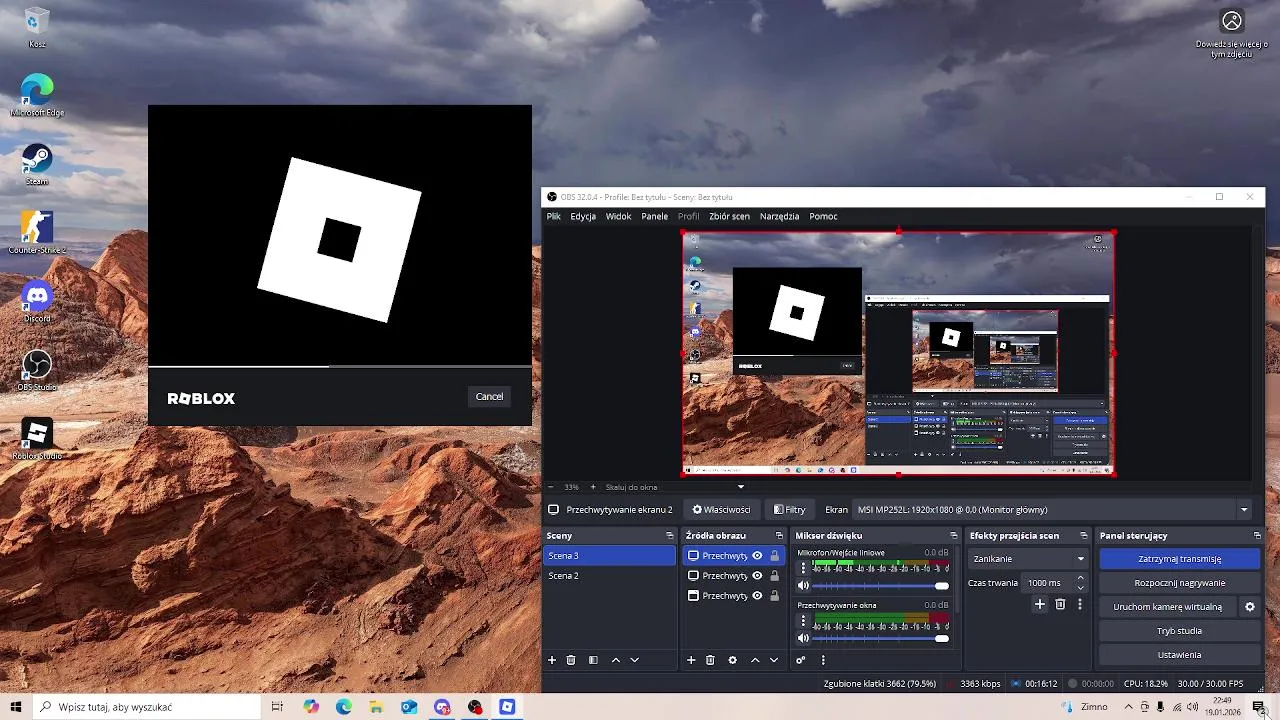The image size is (1280, 720).
Task: Open the preview scaling dropdown arrow
Action: (x=741, y=487)
